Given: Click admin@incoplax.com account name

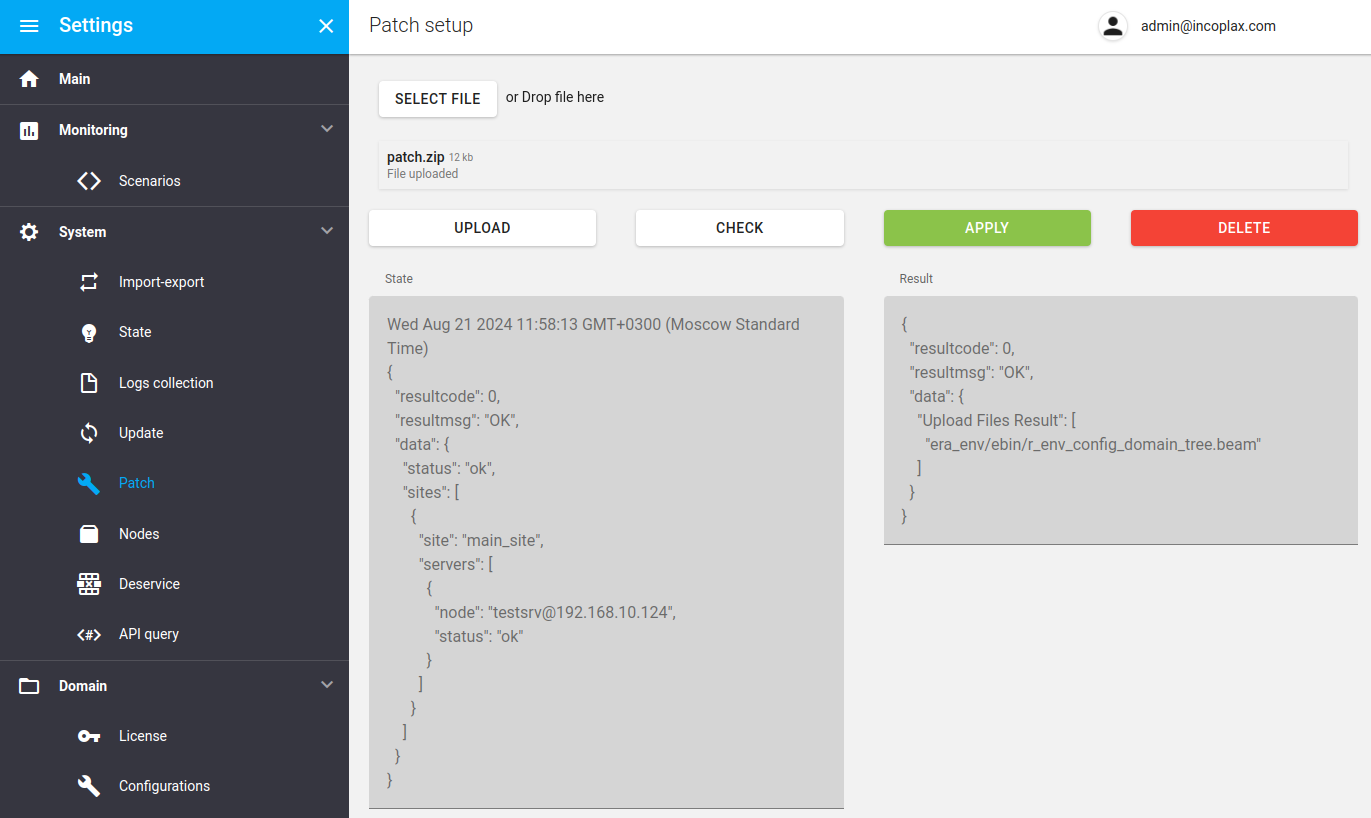Looking at the screenshot, I should (x=1208, y=27).
